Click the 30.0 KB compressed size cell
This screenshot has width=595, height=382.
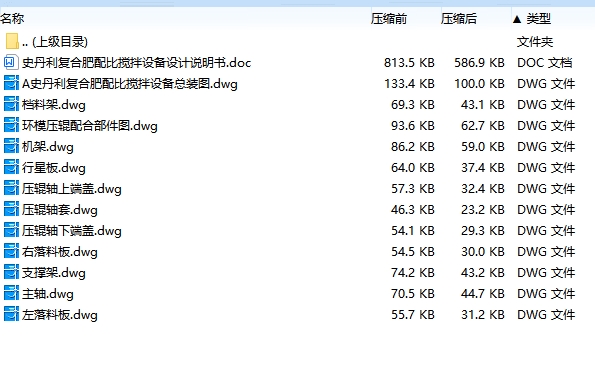point(483,252)
